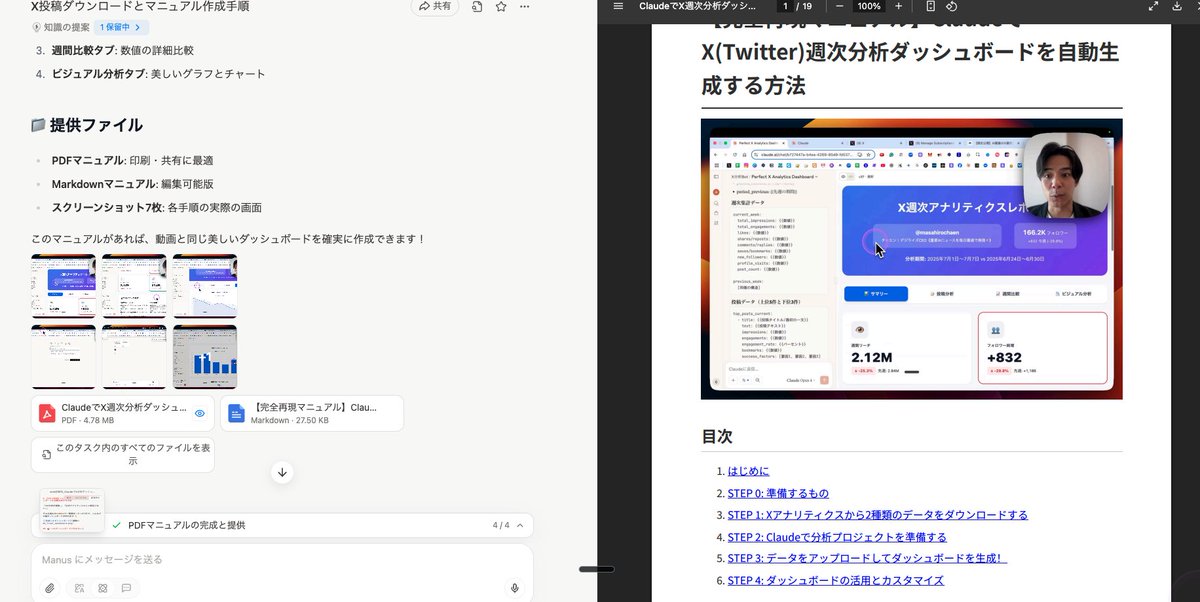
Task: Open the STEP 0: 準備するもの link
Action: point(778,493)
